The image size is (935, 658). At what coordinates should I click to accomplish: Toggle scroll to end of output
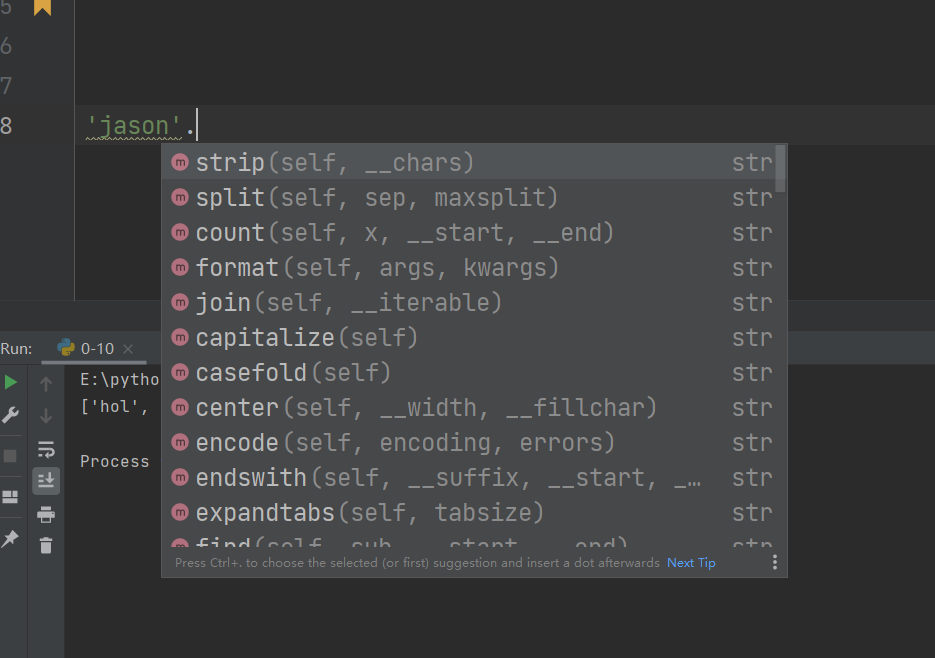(46, 481)
